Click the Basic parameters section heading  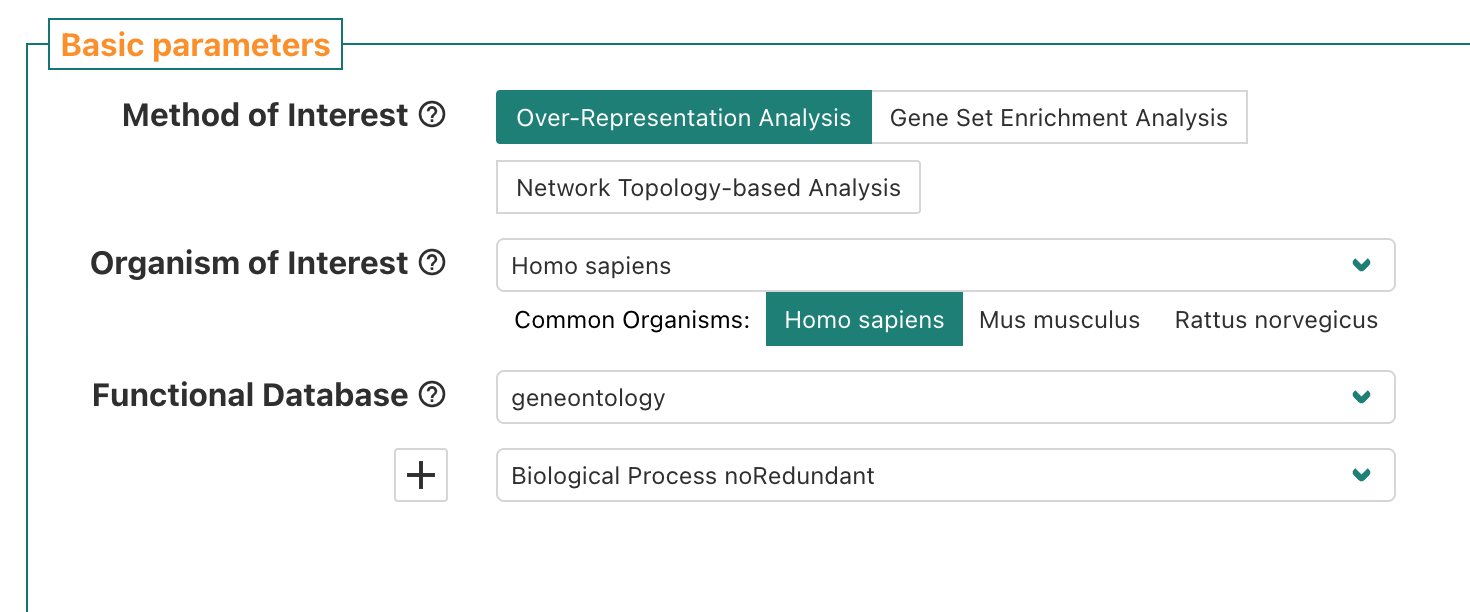(x=196, y=45)
